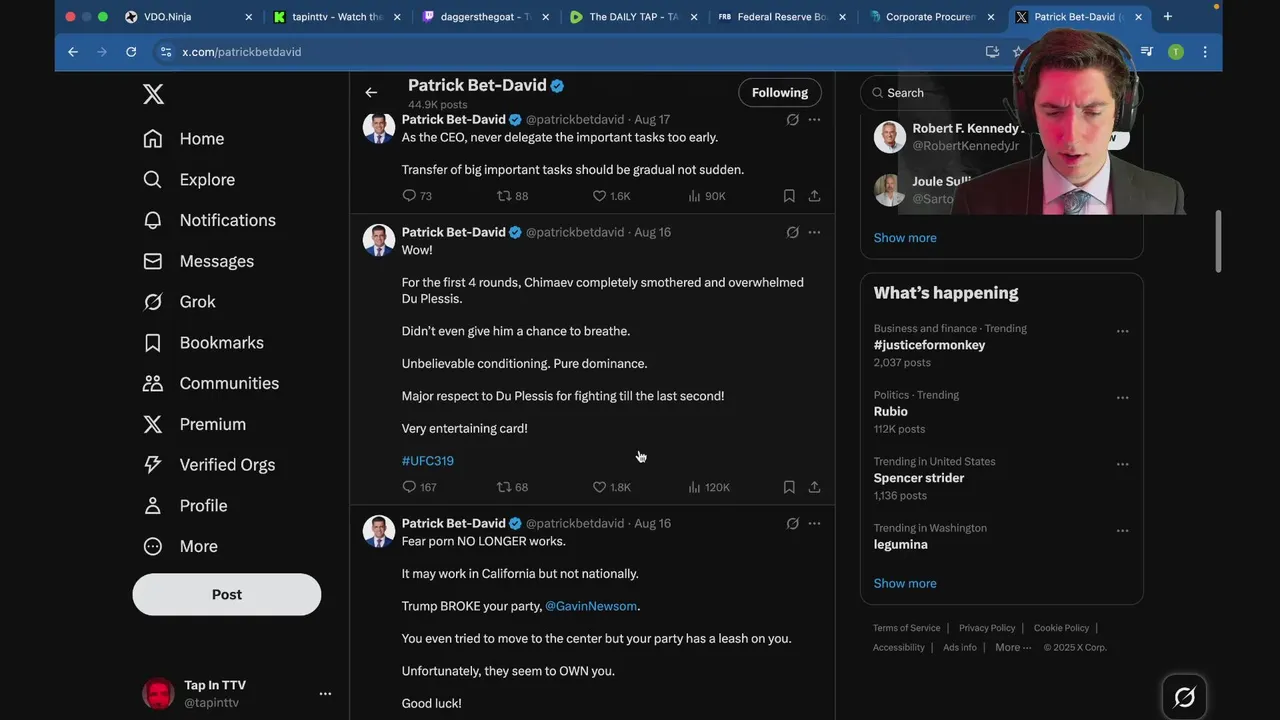Open the Spencer strider trend
The width and height of the screenshot is (1280, 720).
tap(918, 478)
